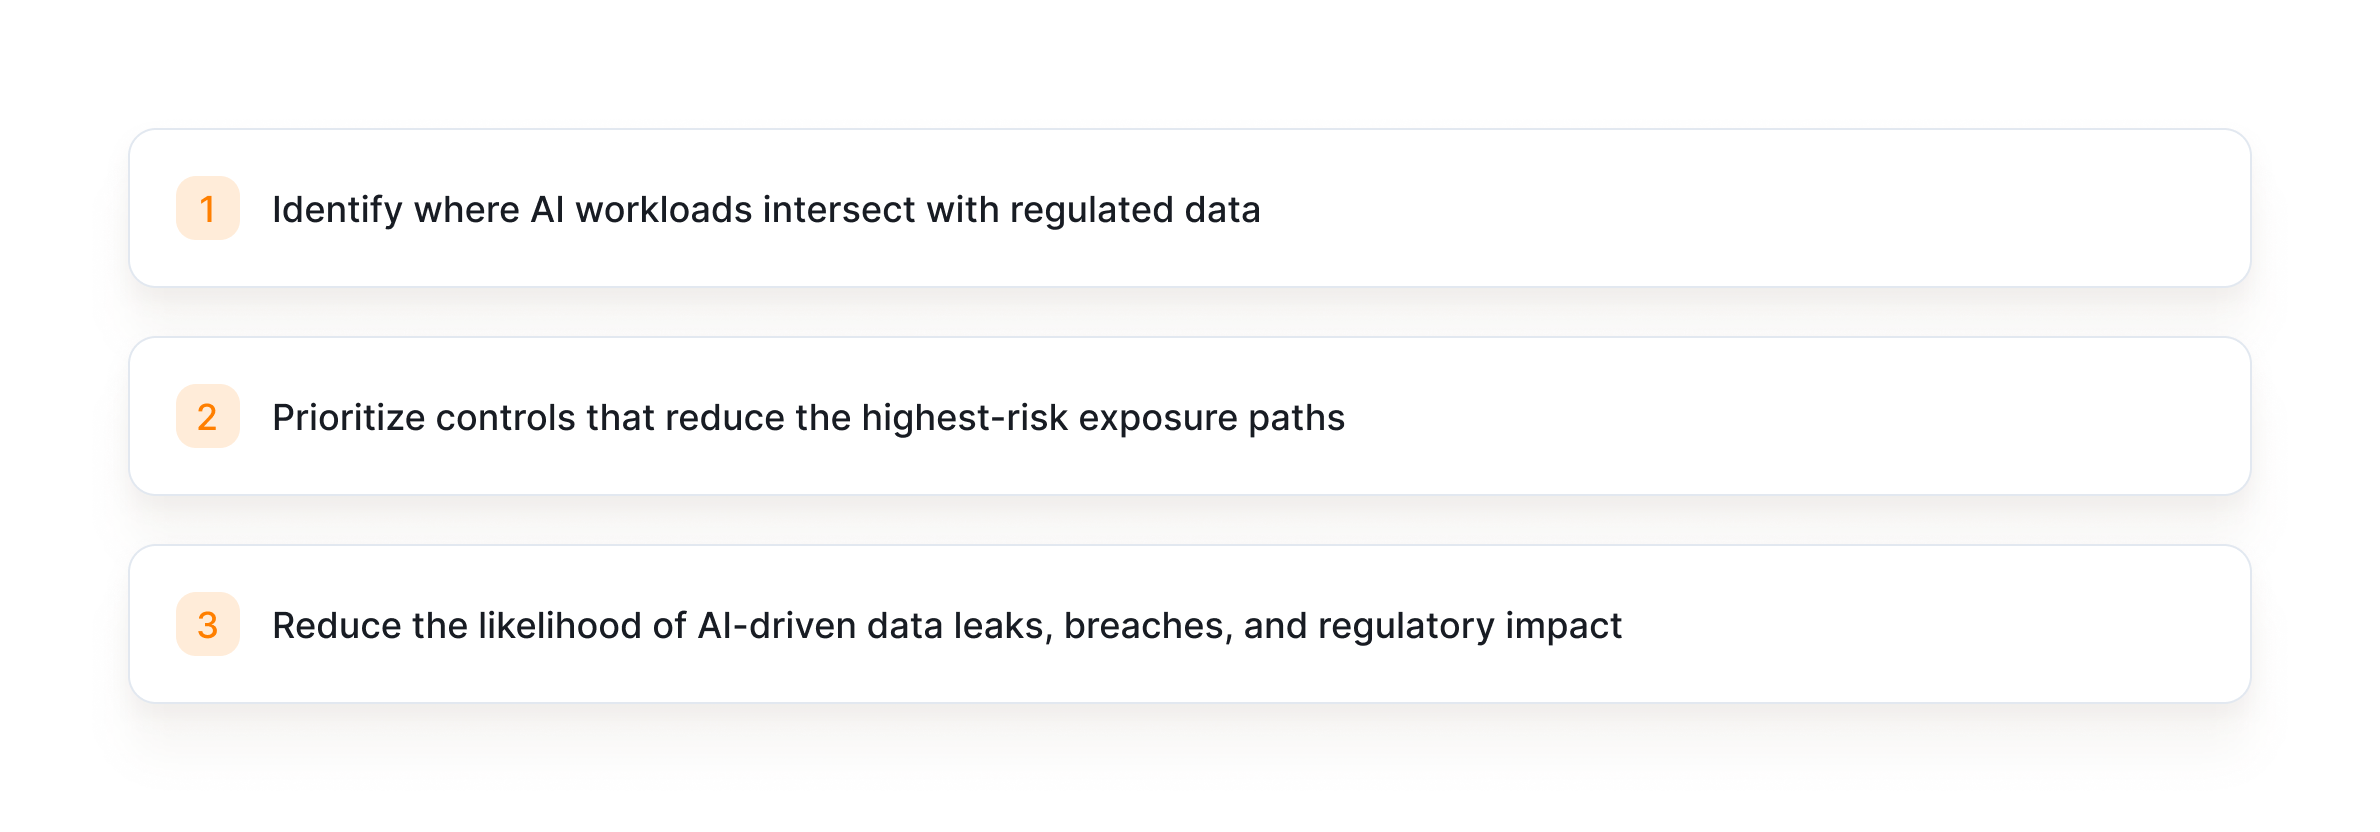The image size is (2380, 832).
Task: Click the words 'regulatory impact' in step three
Action: (x=1469, y=626)
